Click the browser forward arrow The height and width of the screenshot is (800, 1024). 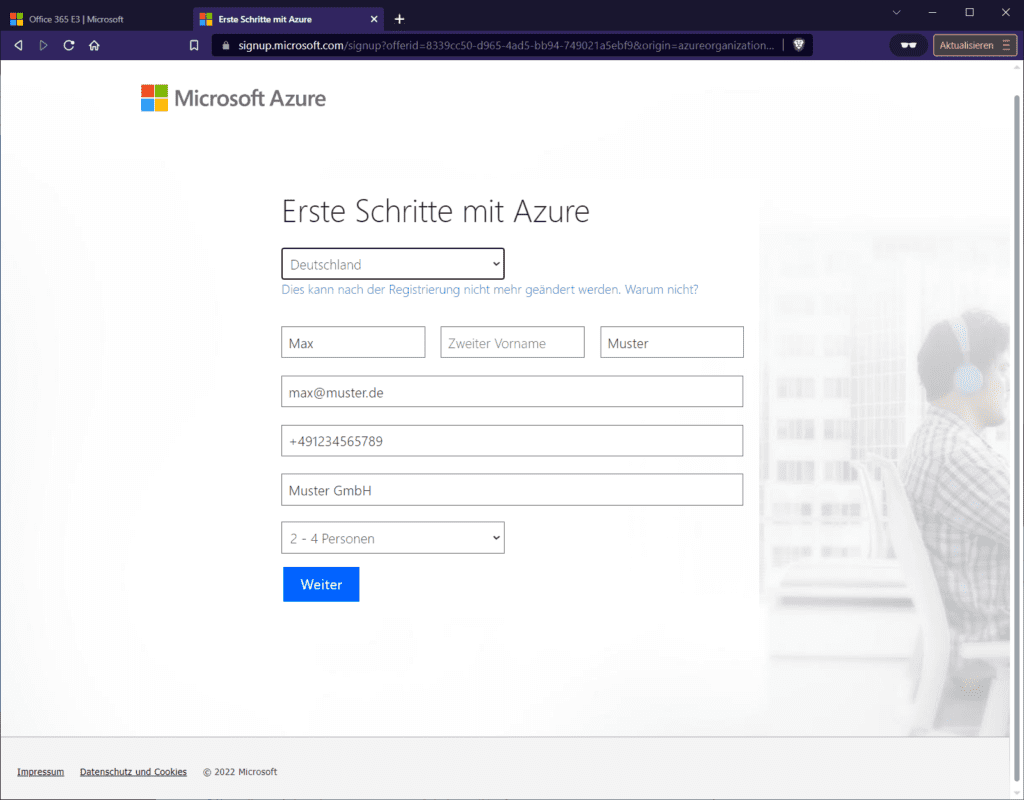(x=43, y=45)
